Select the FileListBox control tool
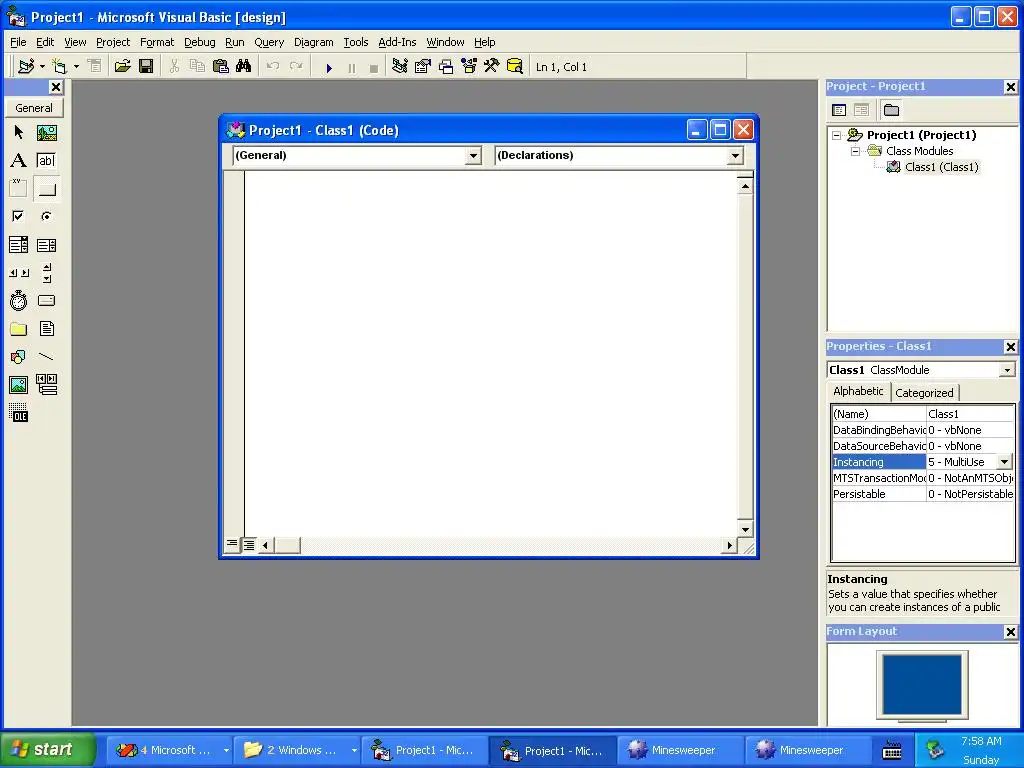 [x=46, y=329]
